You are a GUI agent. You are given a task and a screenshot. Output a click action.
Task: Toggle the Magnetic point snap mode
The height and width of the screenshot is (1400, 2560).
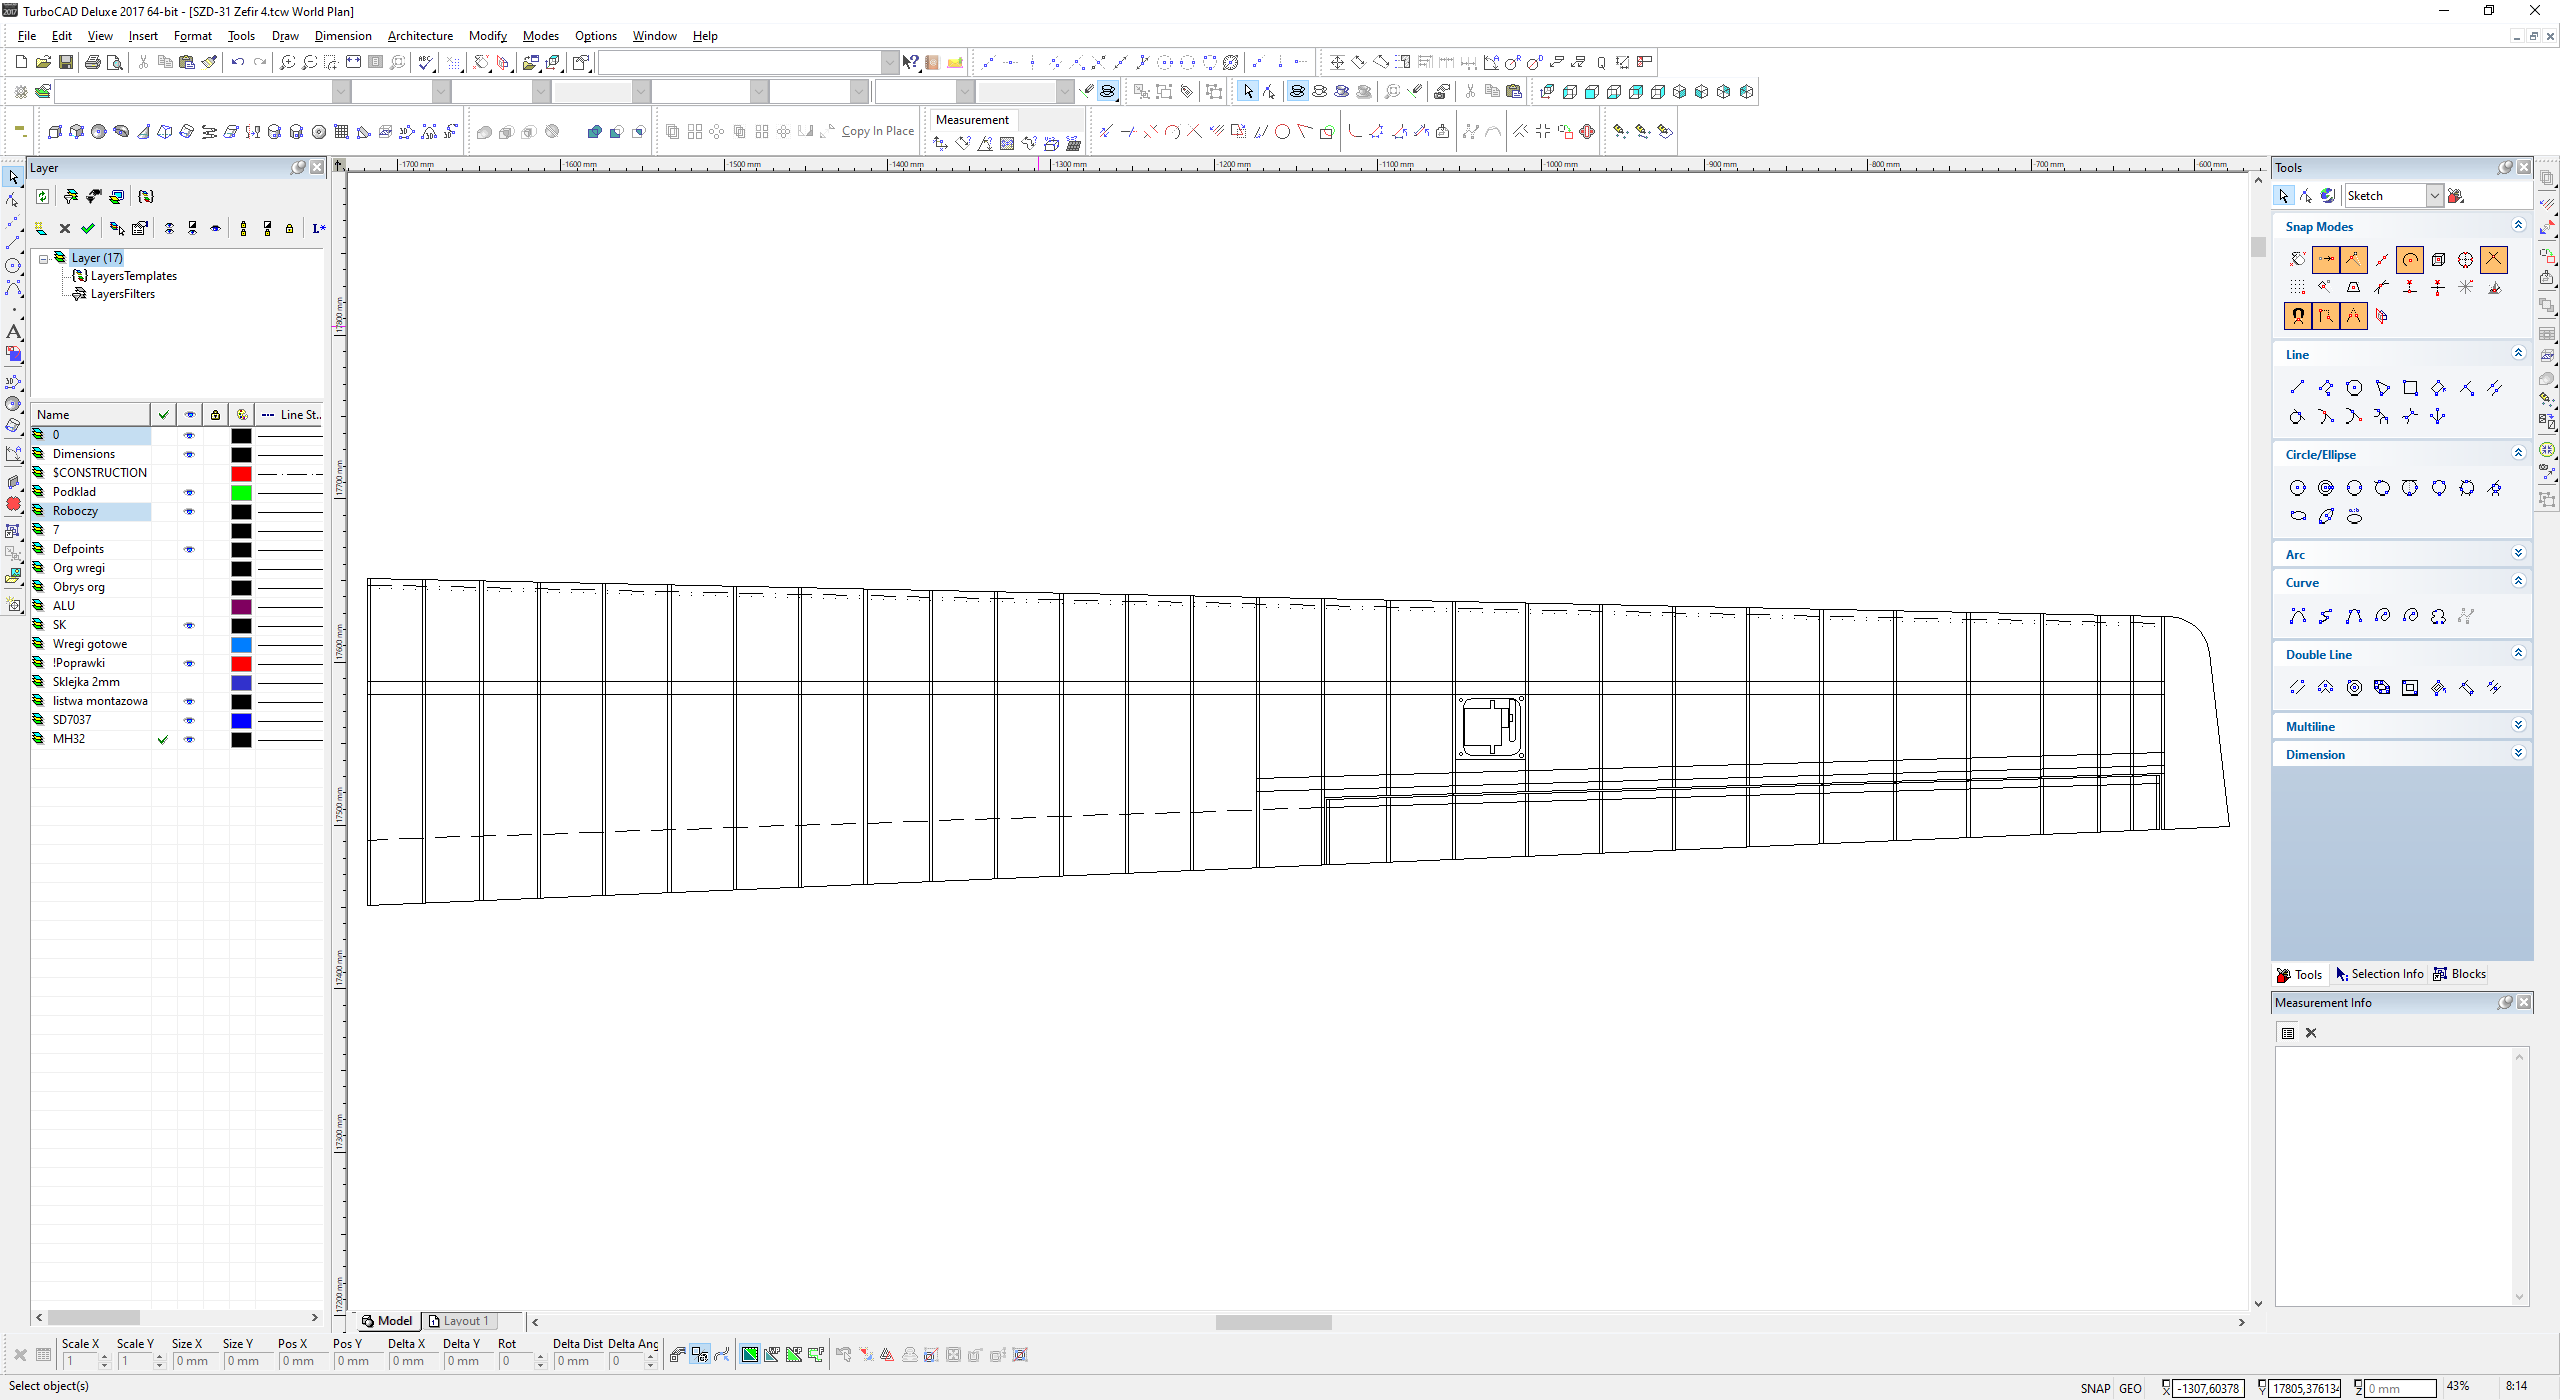click(x=2298, y=316)
